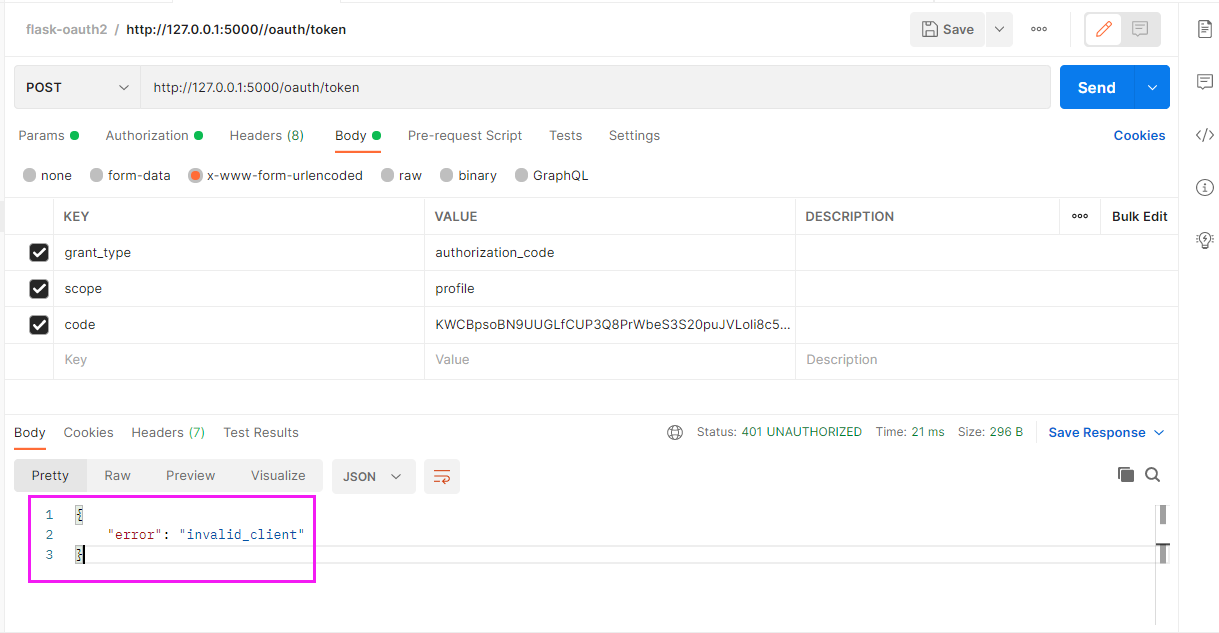This screenshot has height=633, width=1219.
Task: Click the Status 401 UNAUTHORIZED text
Action: (x=779, y=432)
